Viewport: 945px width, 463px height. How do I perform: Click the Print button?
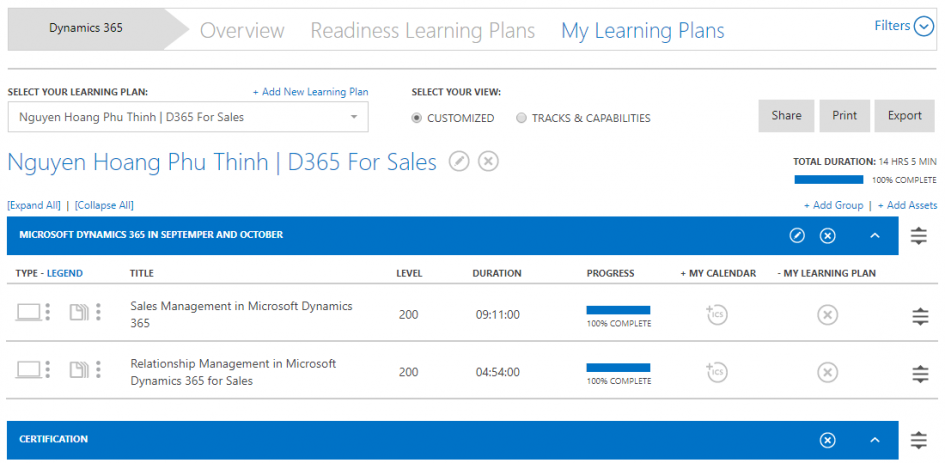click(x=845, y=116)
